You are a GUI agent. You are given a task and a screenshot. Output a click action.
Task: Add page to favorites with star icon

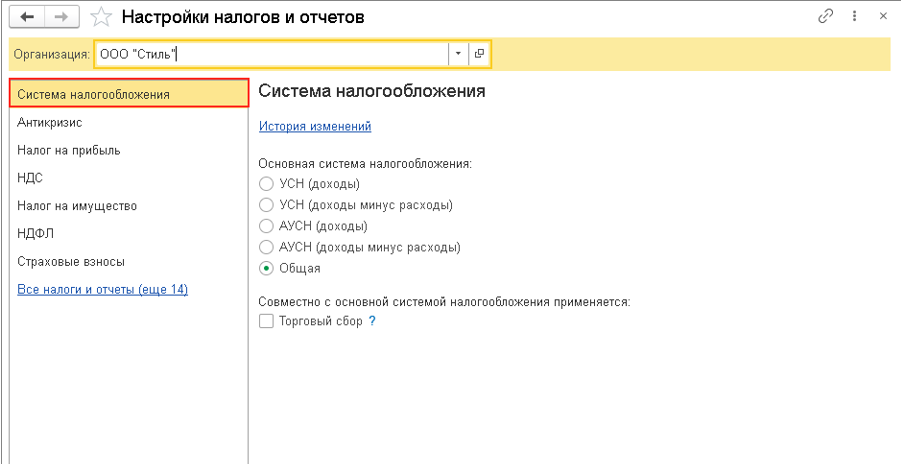[101, 17]
